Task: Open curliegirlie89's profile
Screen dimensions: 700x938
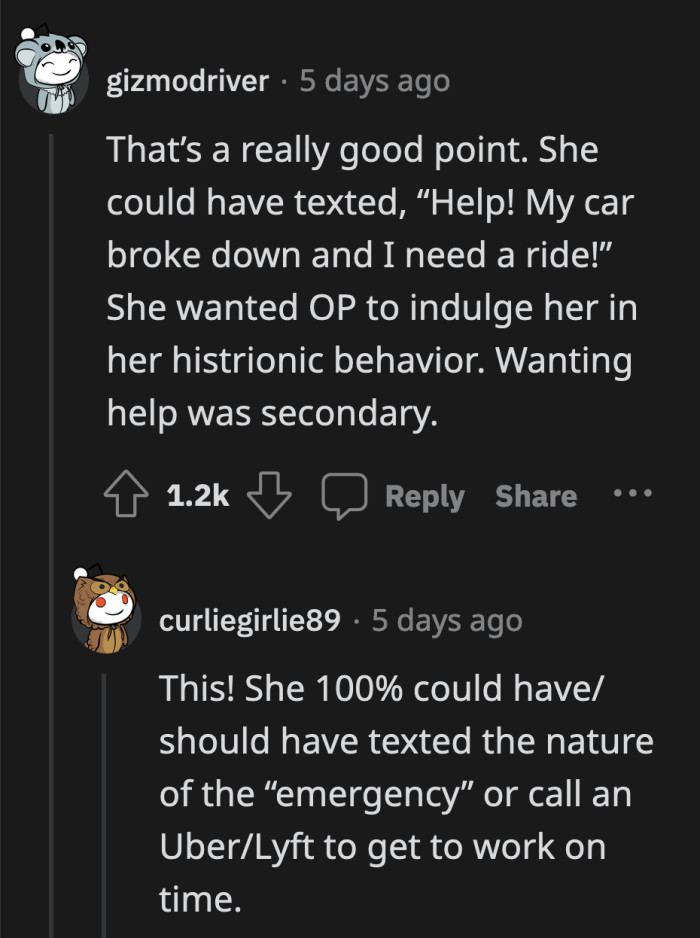Action: point(252,620)
